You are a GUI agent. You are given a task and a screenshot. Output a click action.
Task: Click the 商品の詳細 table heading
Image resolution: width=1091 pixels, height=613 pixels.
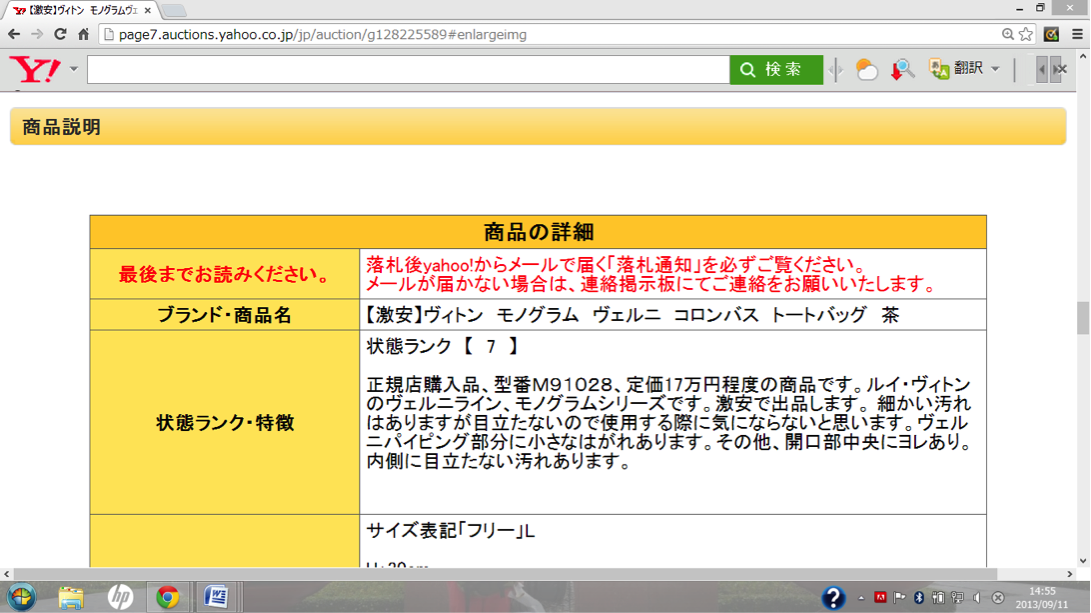pos(538,232)
